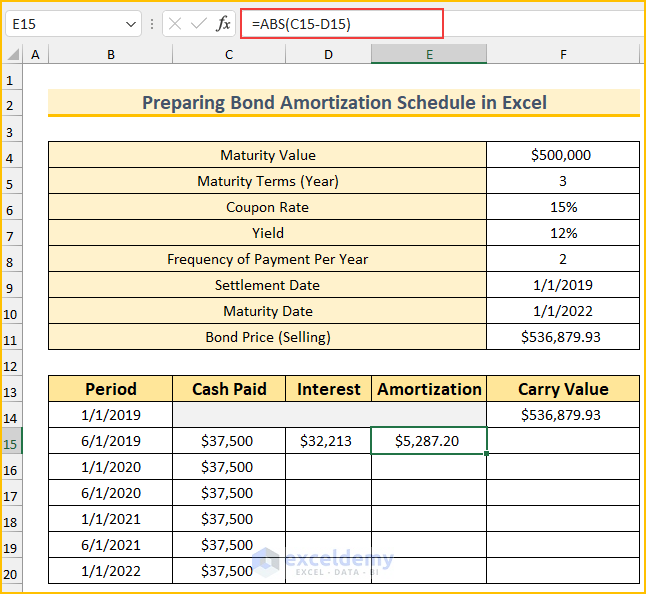Select column F header
The image size is (646, 594).
563,55
